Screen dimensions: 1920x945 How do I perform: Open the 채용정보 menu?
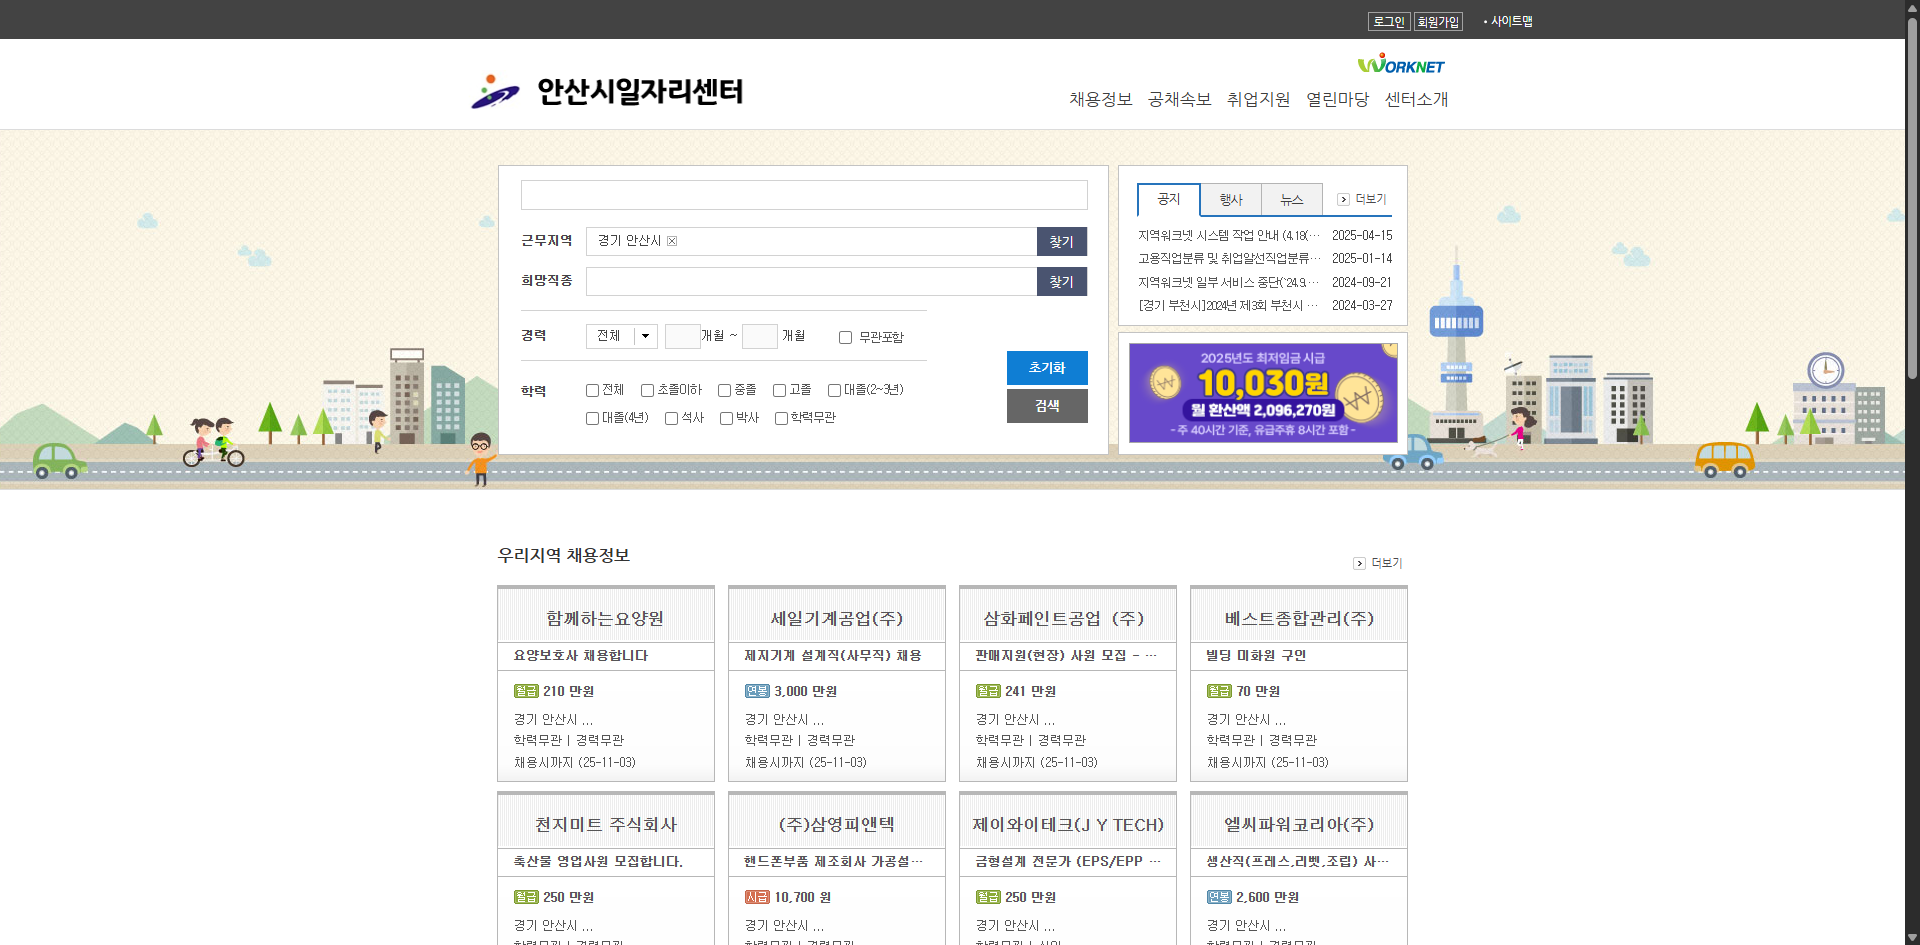1100,99
